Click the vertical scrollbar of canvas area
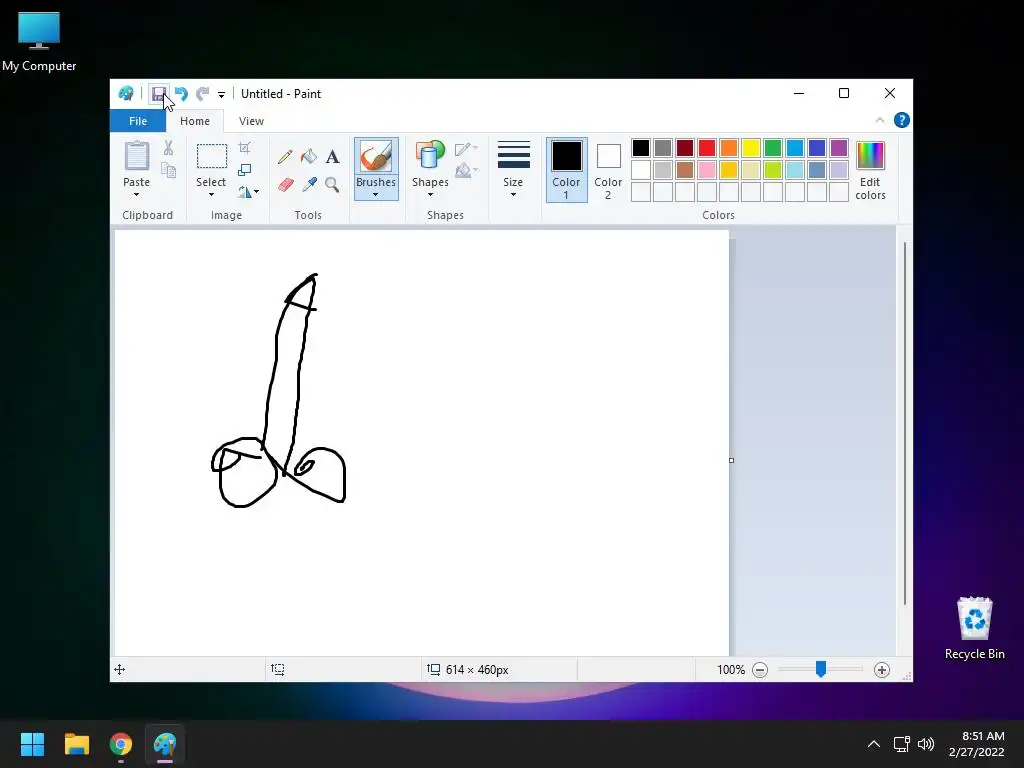Image resolution: width=1024 pixels, height=768 pixels. click(904, 423)
